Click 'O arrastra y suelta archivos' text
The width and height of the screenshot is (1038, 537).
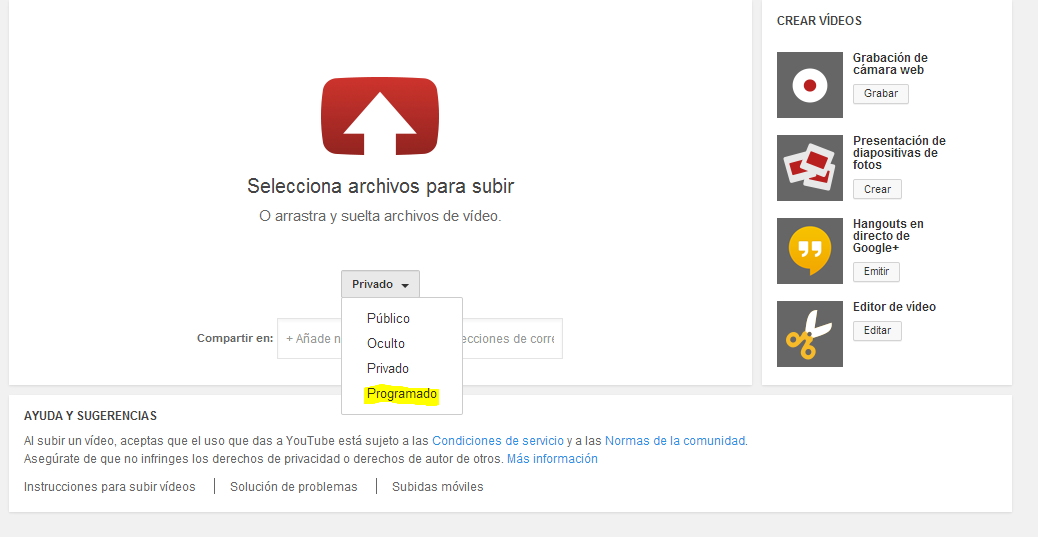(x=380, y=217)
